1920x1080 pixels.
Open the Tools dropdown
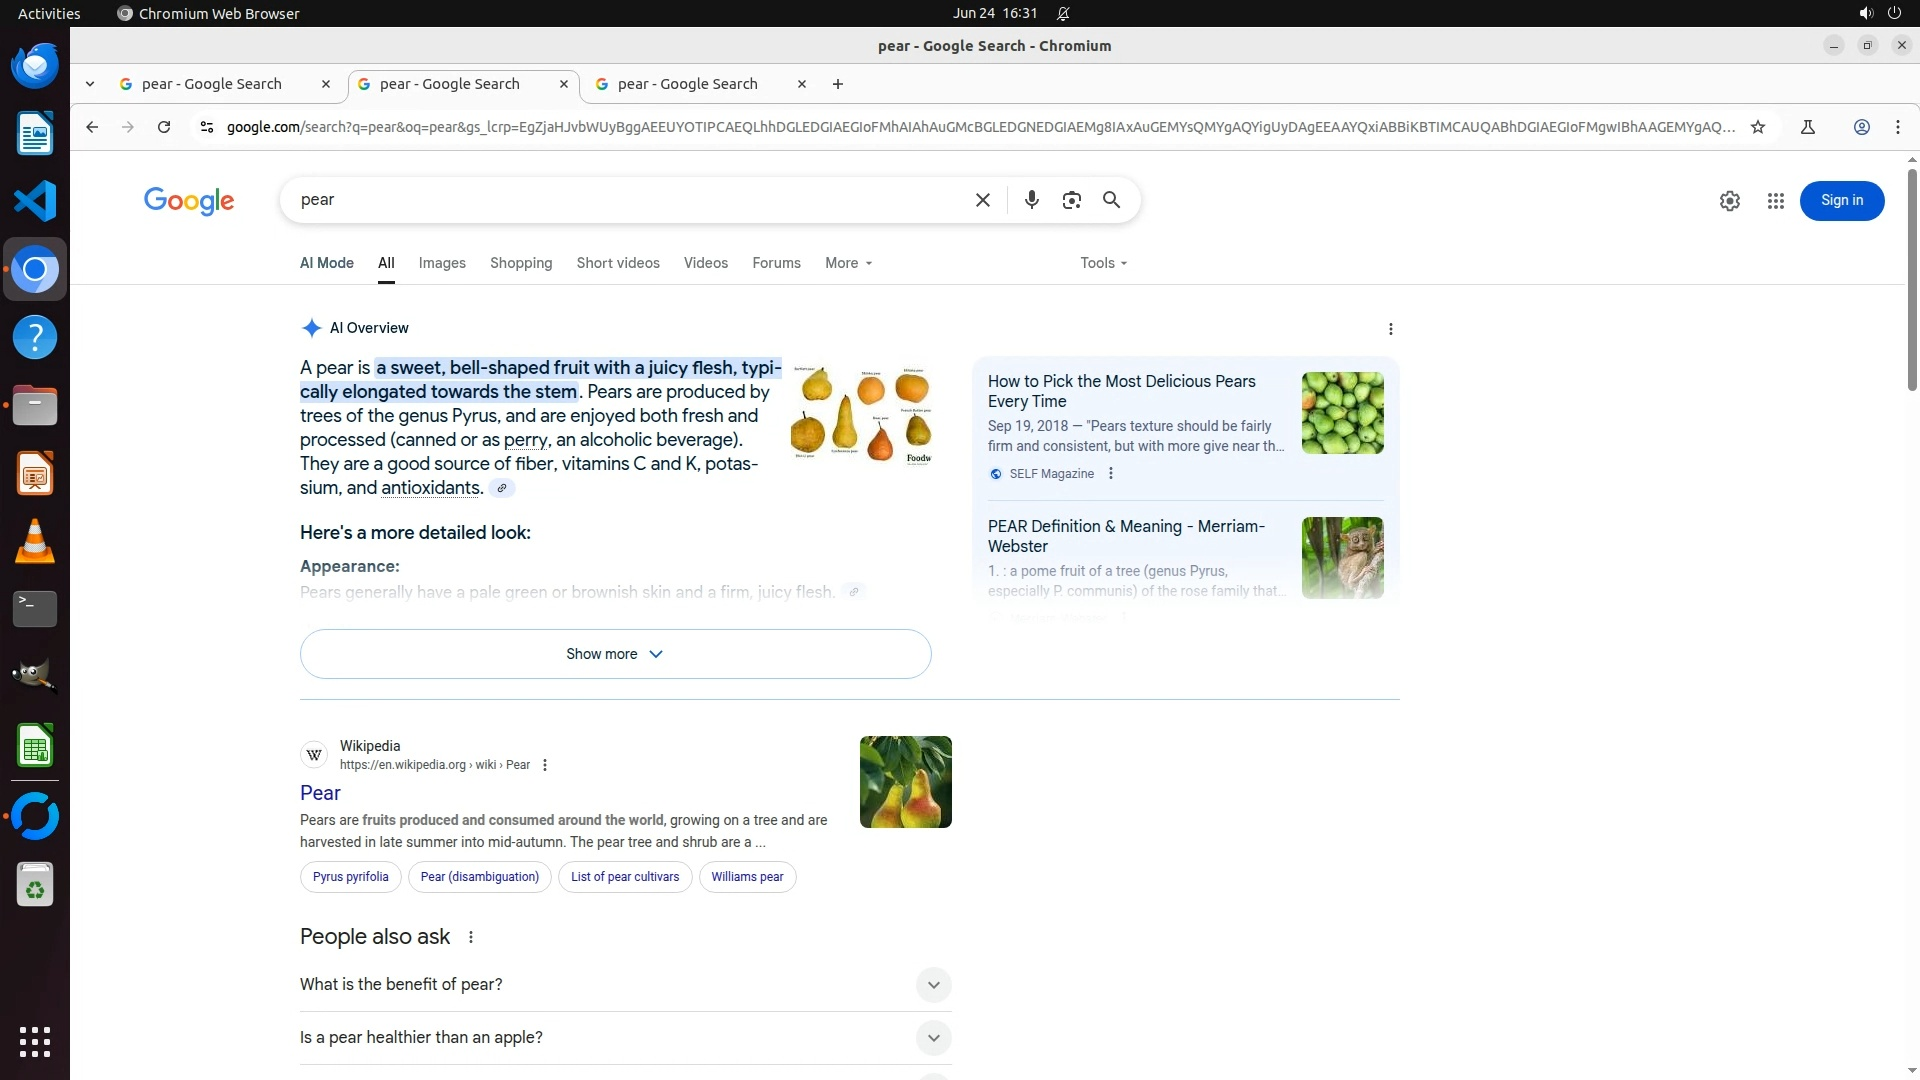1103,263
